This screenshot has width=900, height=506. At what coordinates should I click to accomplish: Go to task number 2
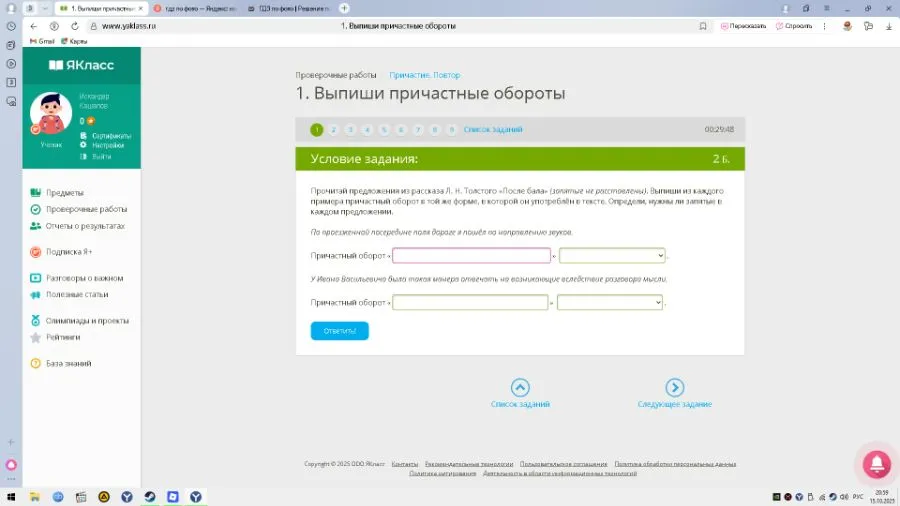point(333,130)
